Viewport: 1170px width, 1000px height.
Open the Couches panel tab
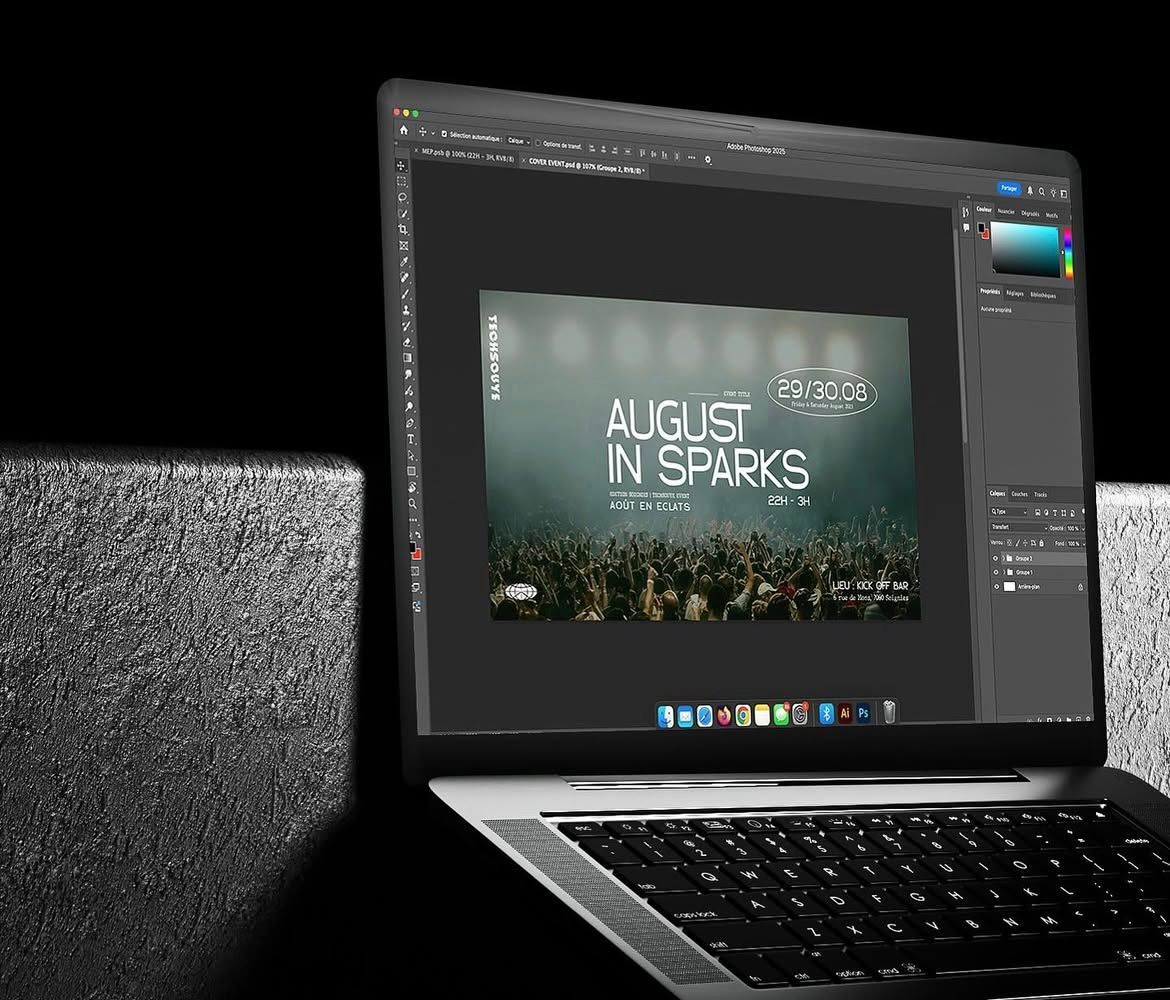point(1019,494)
